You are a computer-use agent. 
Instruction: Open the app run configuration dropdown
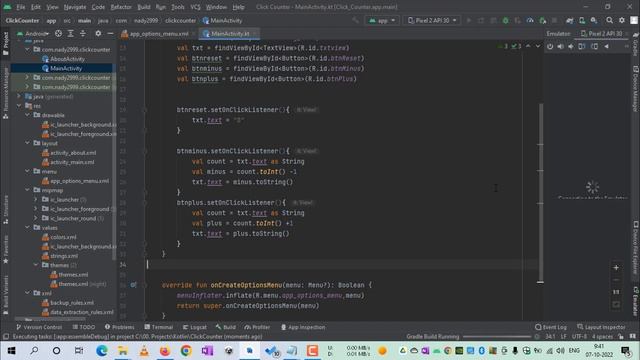point(382,20)
